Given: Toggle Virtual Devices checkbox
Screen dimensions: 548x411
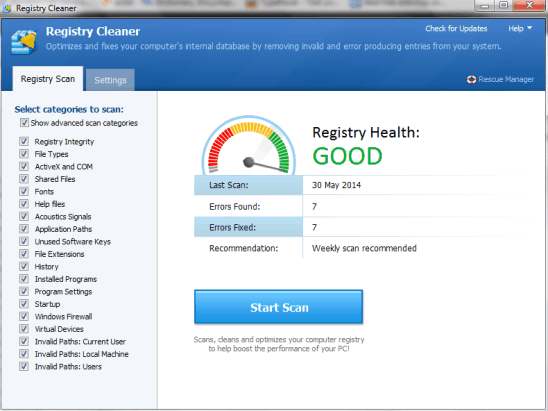Looking at the screenshot, I should [24, 329].
